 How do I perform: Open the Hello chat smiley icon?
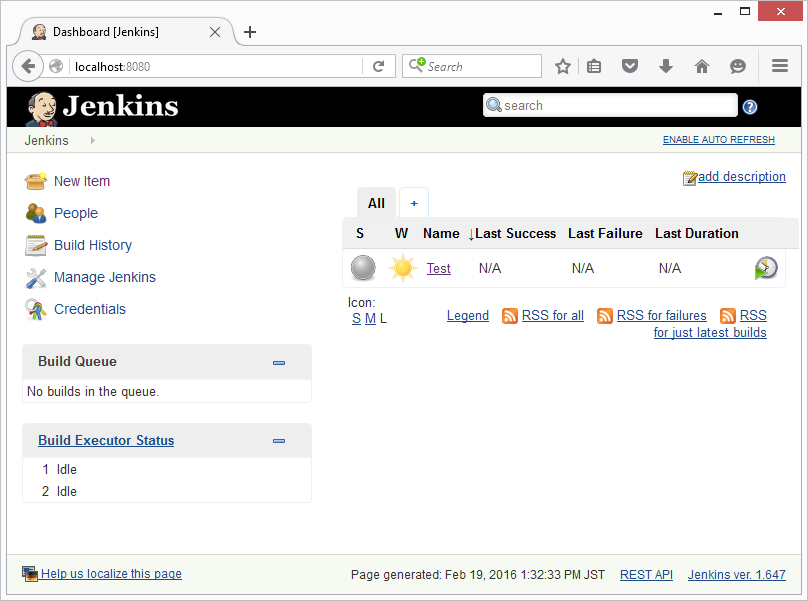click(738, 66)
